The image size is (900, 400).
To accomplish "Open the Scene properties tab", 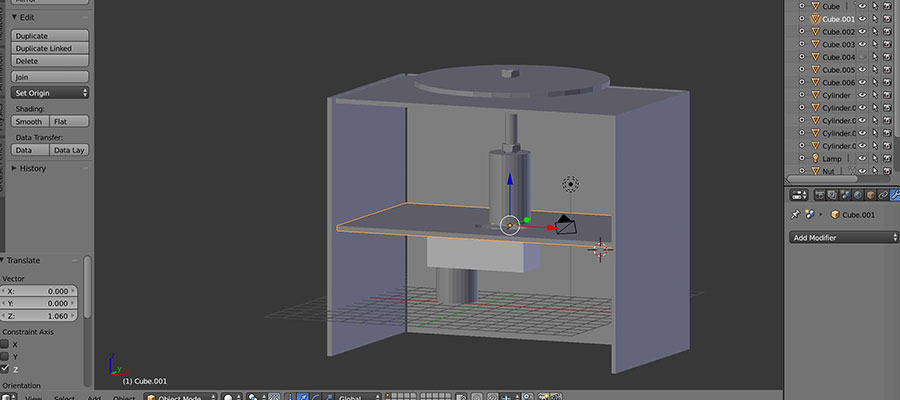I will click(845, 195).
